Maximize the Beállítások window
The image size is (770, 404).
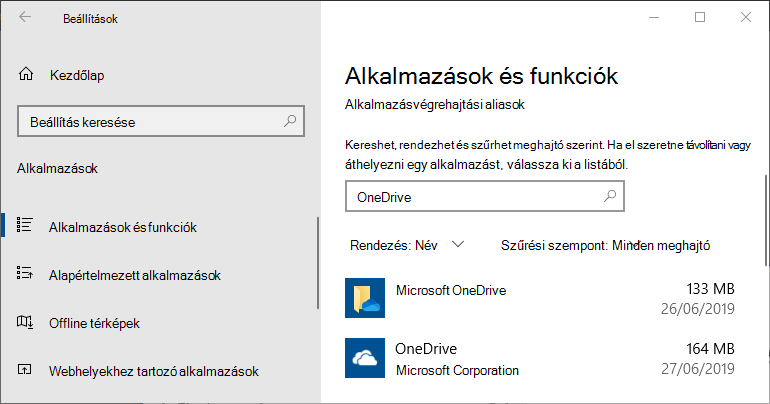[700, 17]
